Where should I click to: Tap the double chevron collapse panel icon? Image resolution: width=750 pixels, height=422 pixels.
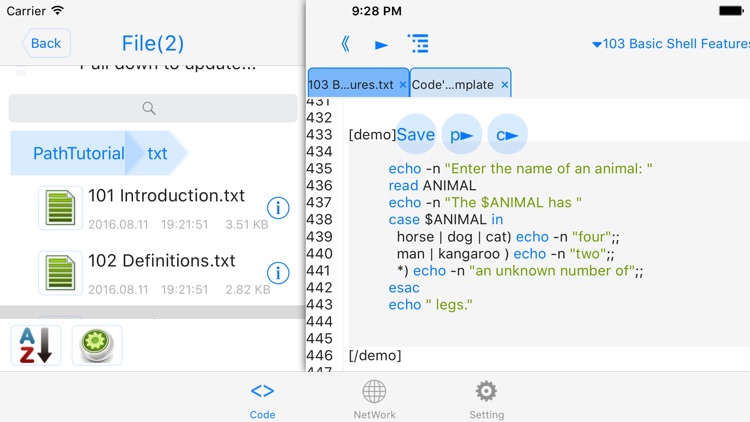[345, 44]
